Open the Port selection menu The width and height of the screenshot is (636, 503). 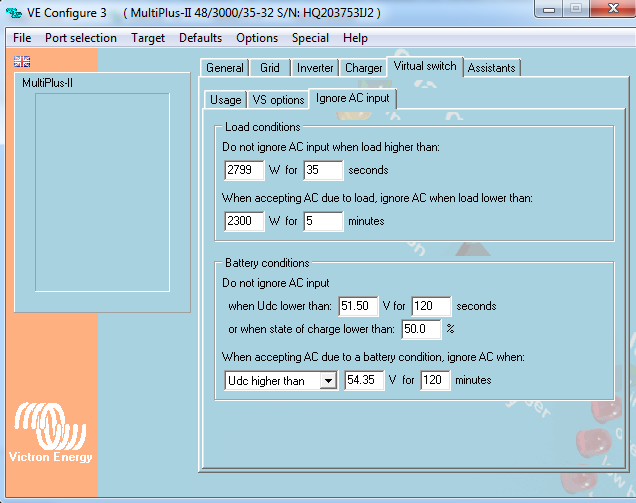click(x=81, y=38)
